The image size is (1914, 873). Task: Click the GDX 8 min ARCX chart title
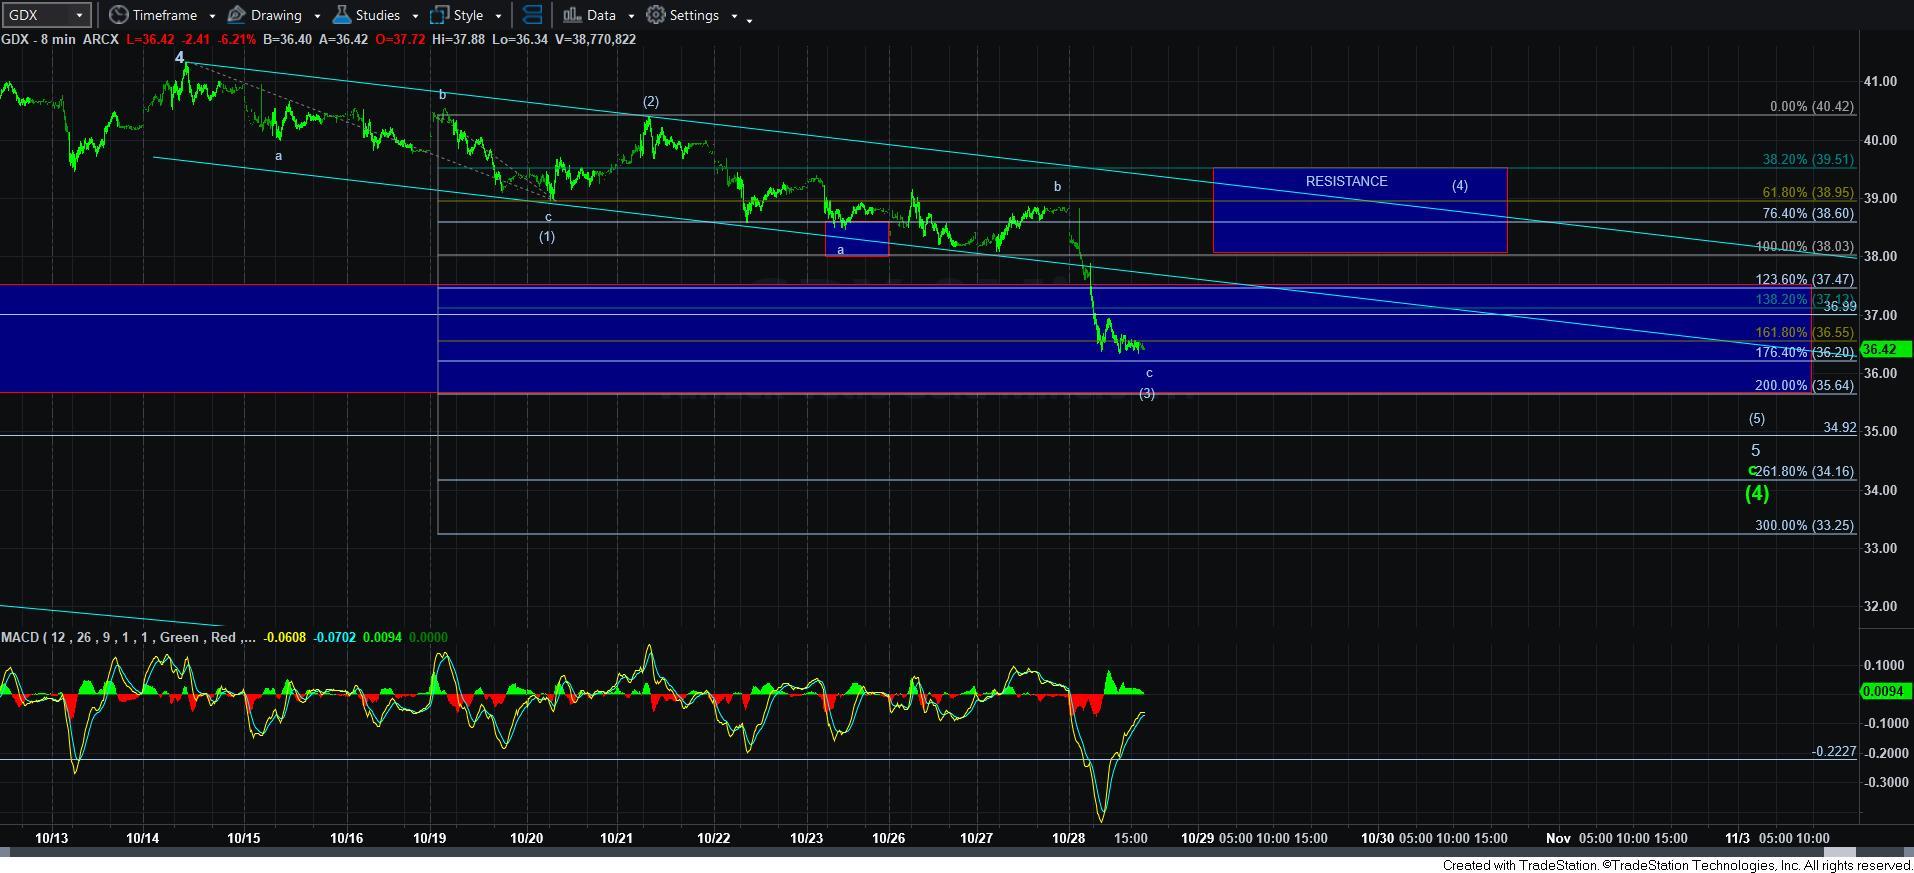(60, 39)
